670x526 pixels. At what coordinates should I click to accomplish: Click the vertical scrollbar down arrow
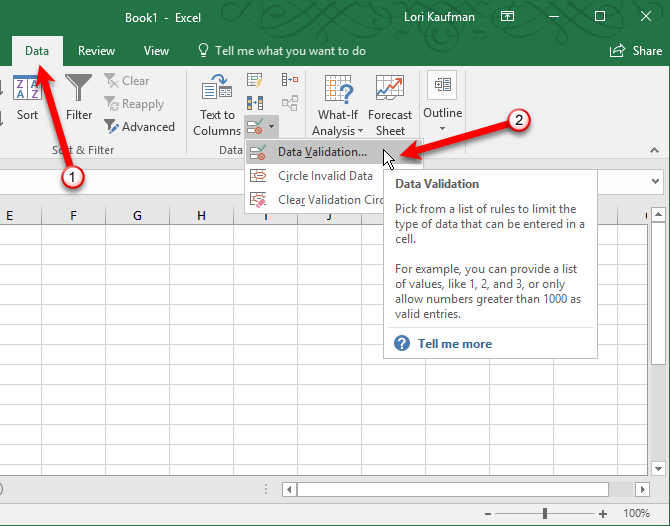657,467
